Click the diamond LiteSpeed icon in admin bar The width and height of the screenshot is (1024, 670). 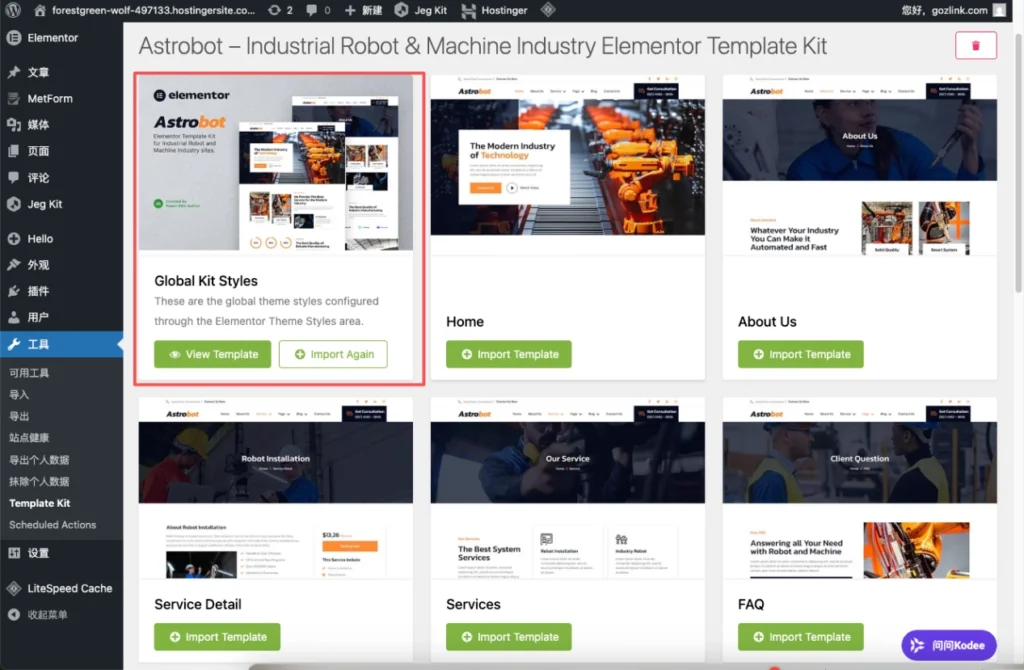[x=548, y=10]
